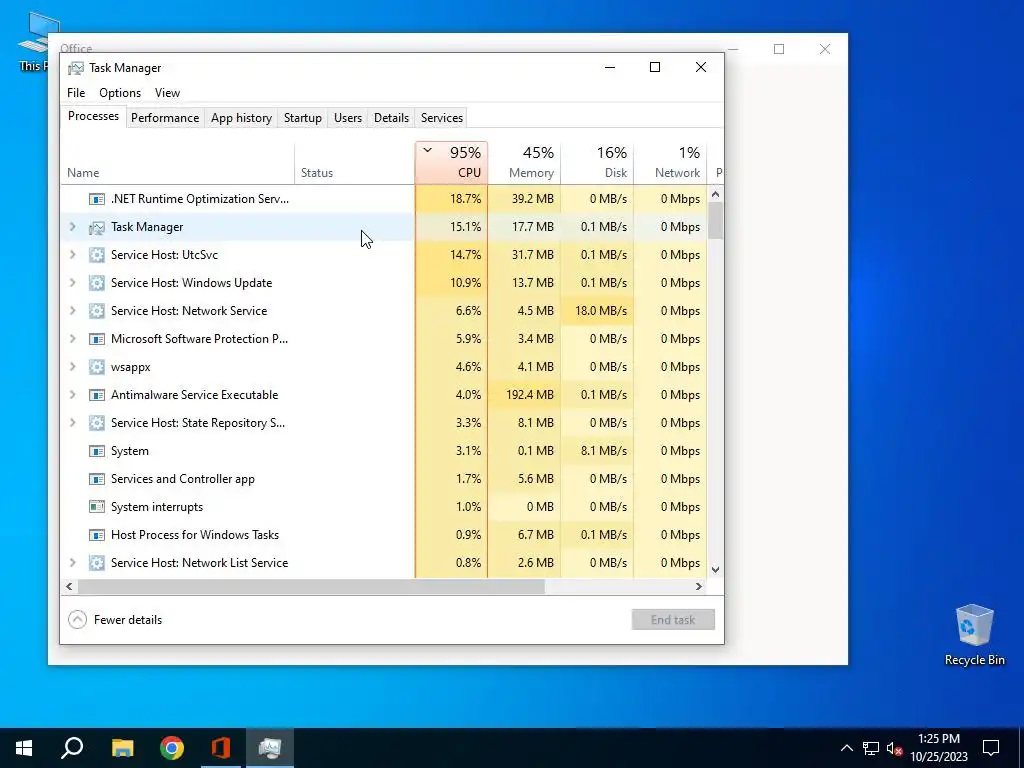1024x768 pixels.
Task: Click the Service Host: Network List Service gear icon
Action: 97,563
